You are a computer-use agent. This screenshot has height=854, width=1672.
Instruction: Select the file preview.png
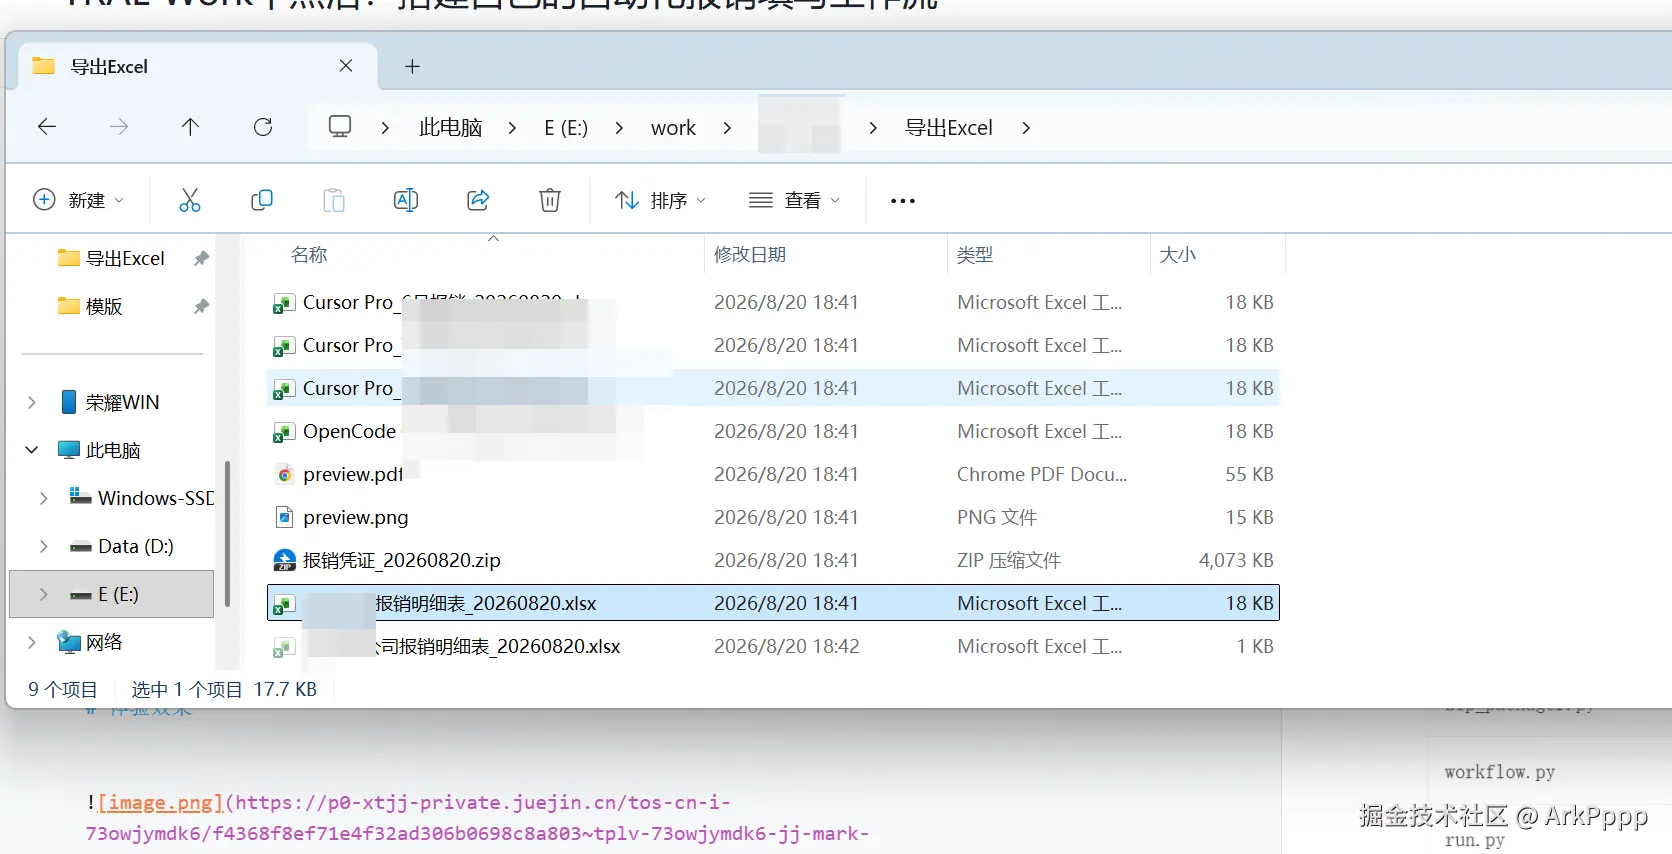356,518
